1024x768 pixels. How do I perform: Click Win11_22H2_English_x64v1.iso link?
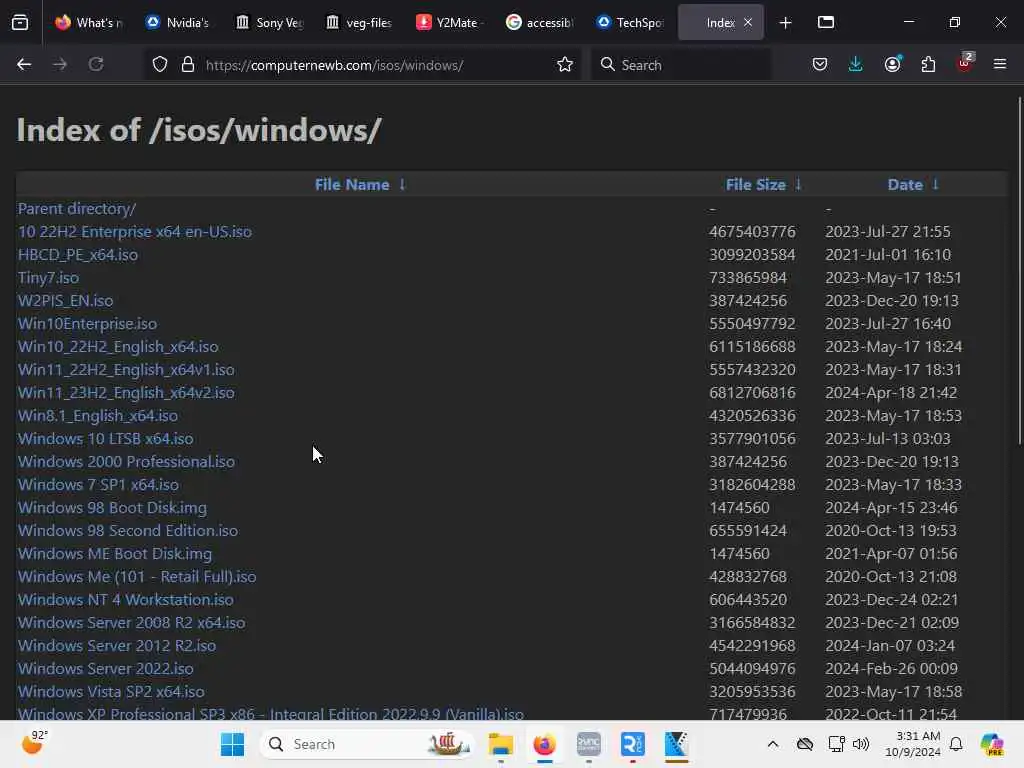tap(126, 370)
